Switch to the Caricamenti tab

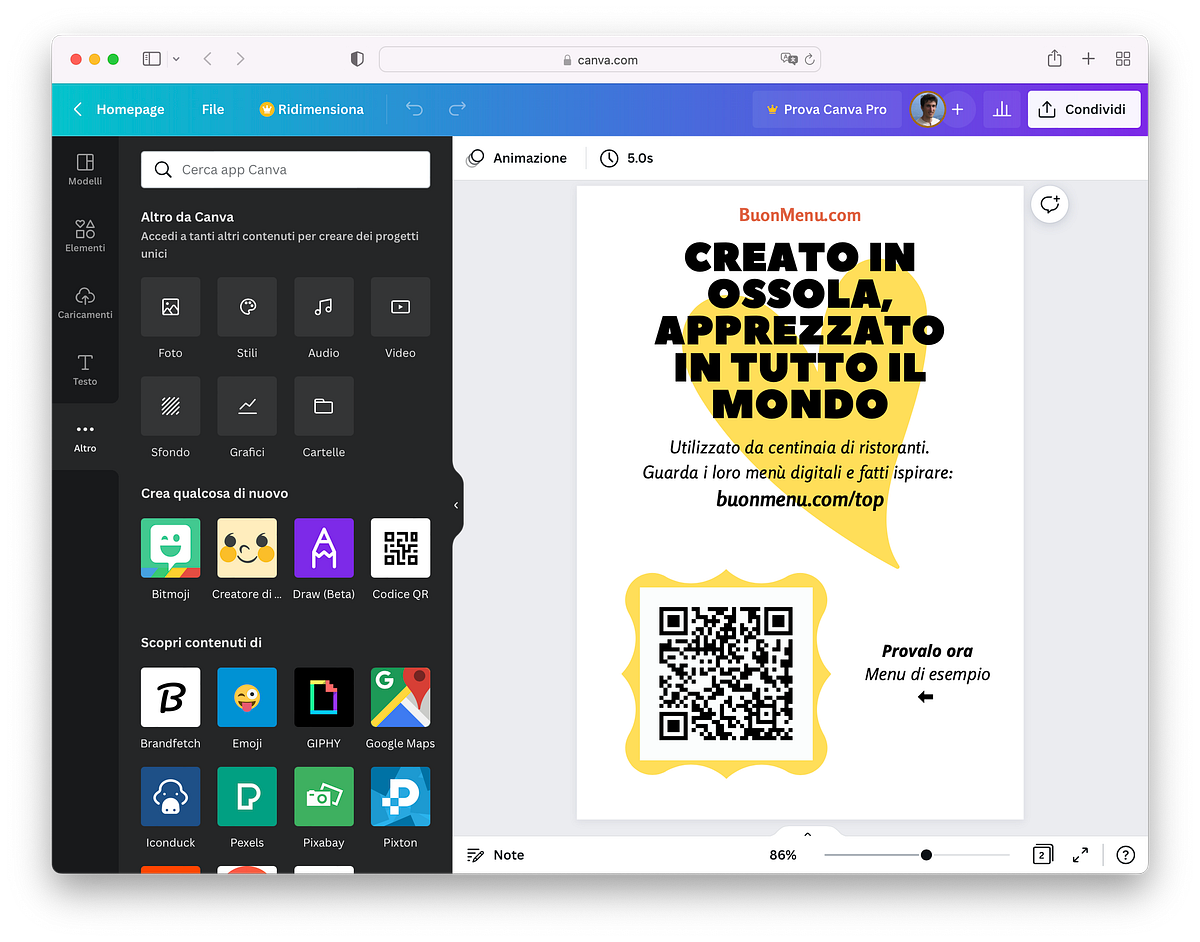(85, 303)
